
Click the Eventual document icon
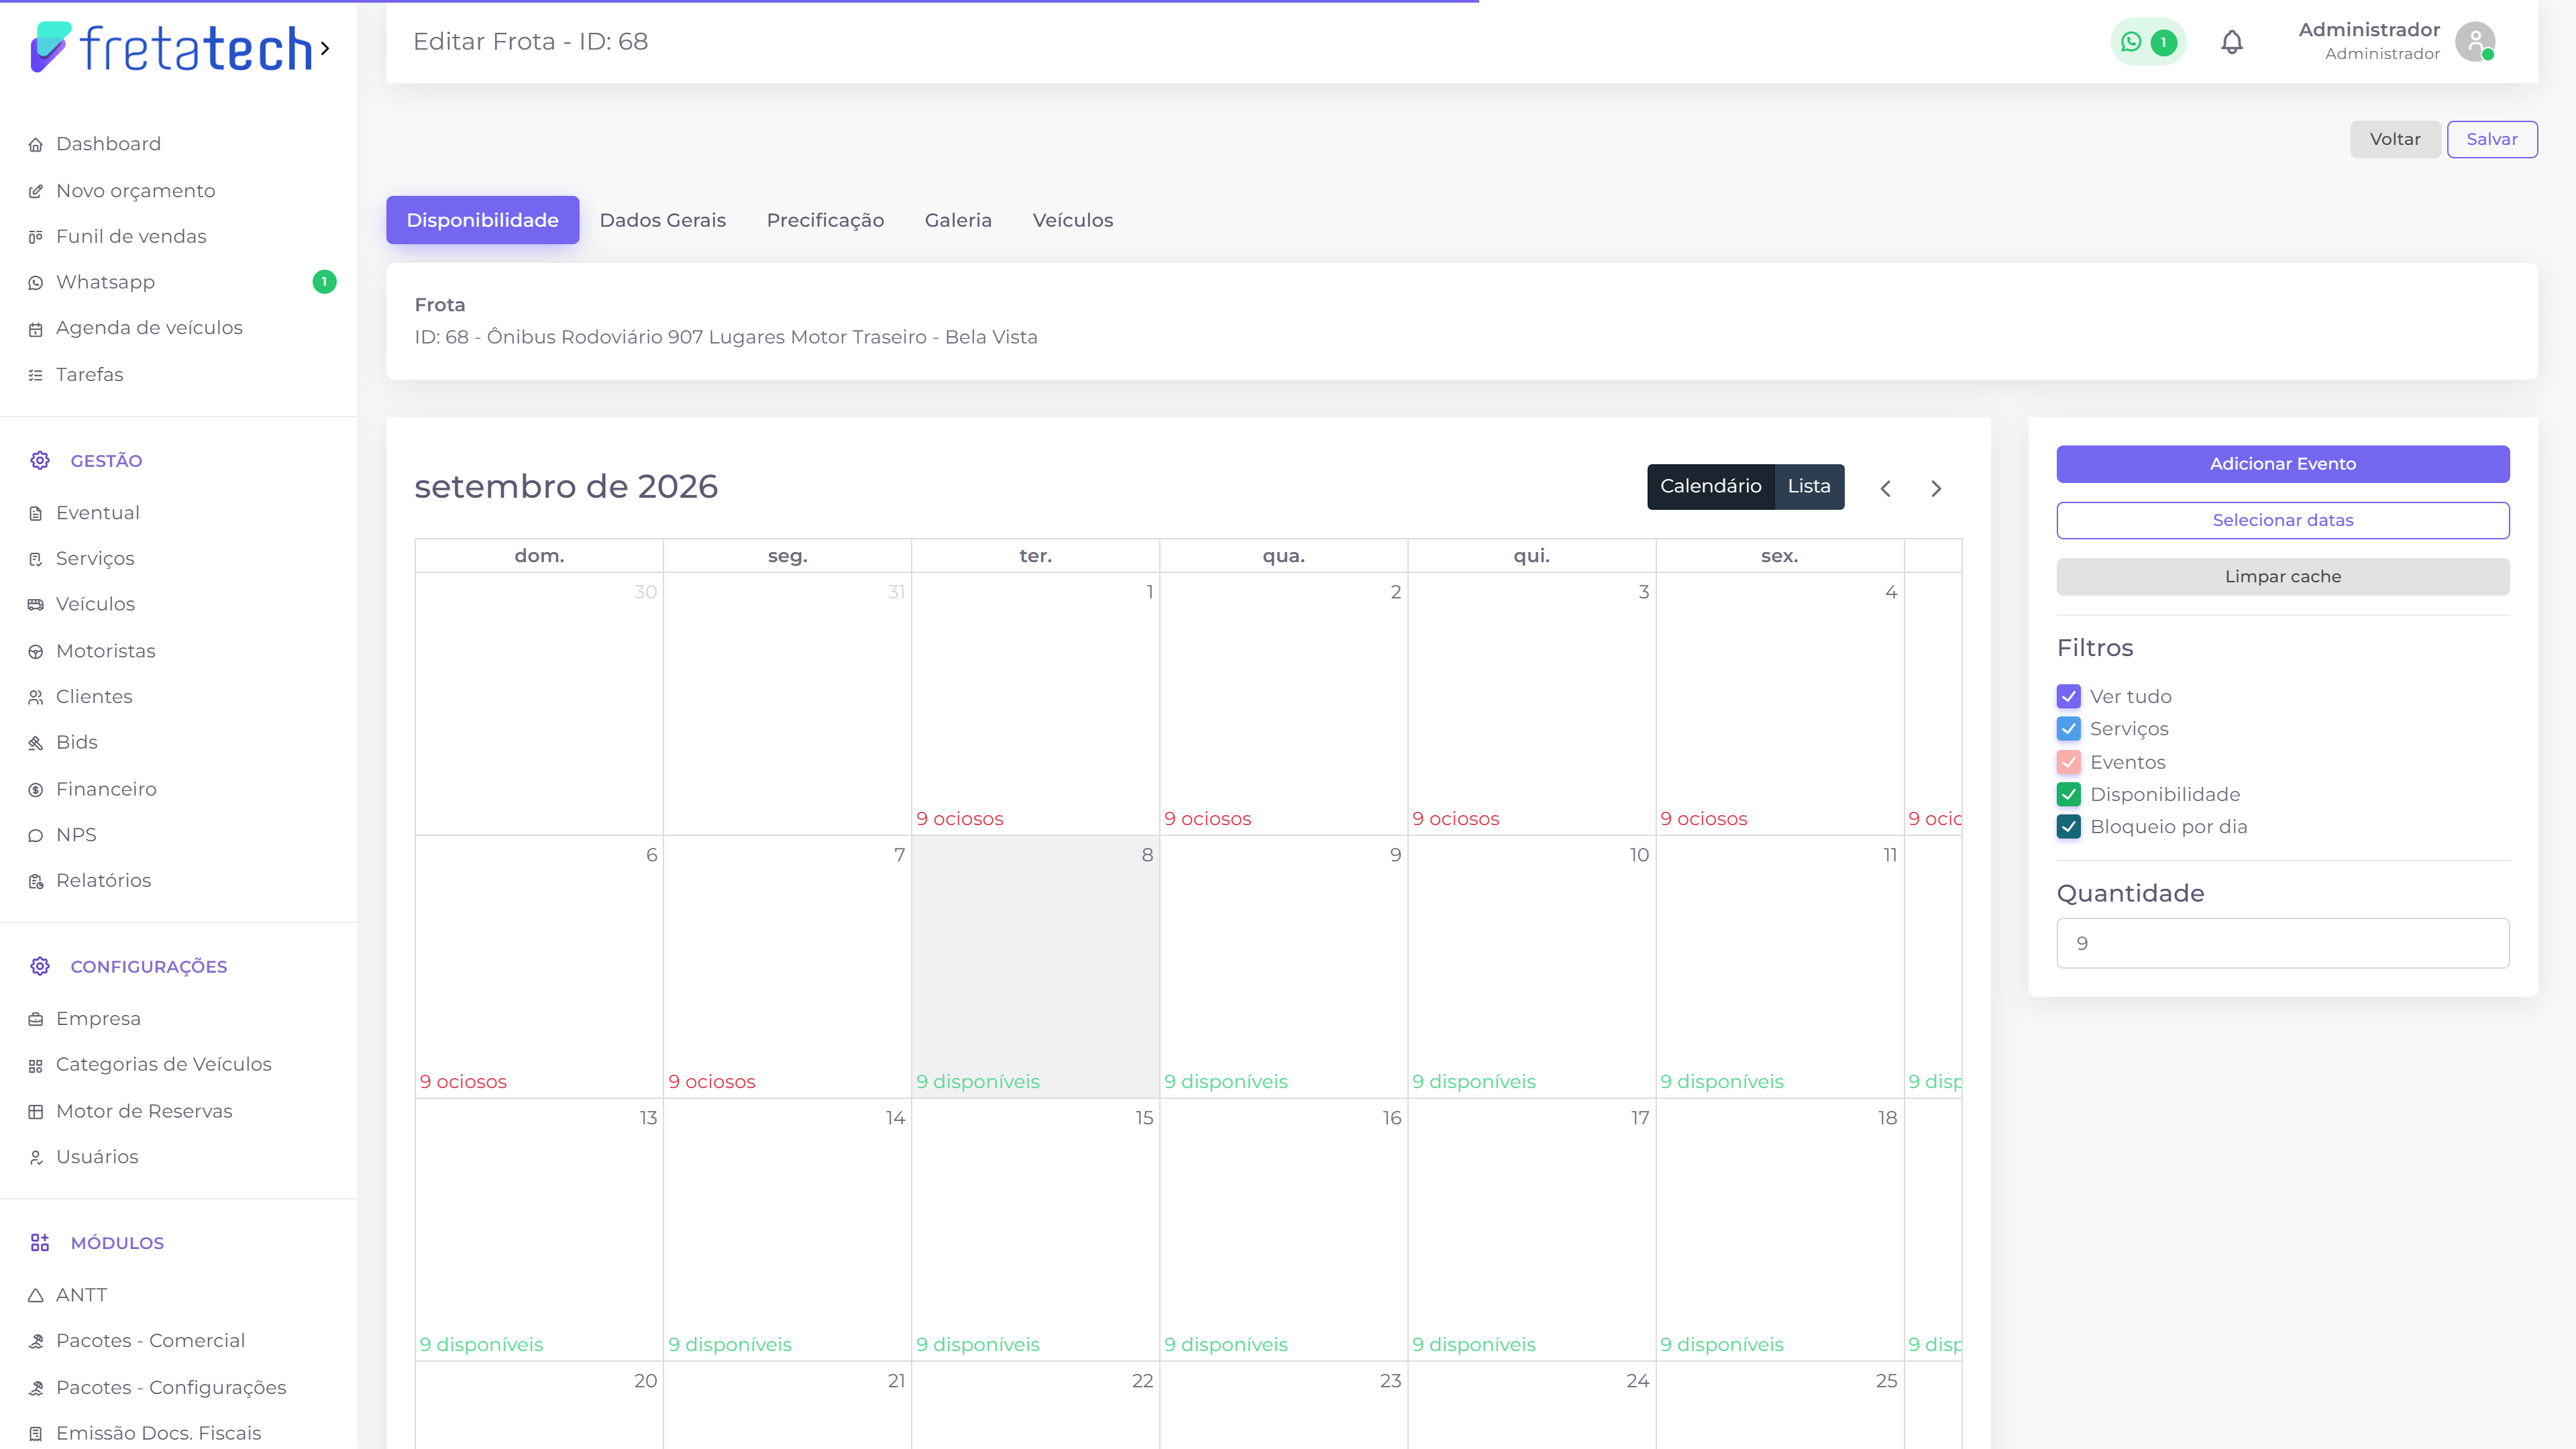(36, 513)
